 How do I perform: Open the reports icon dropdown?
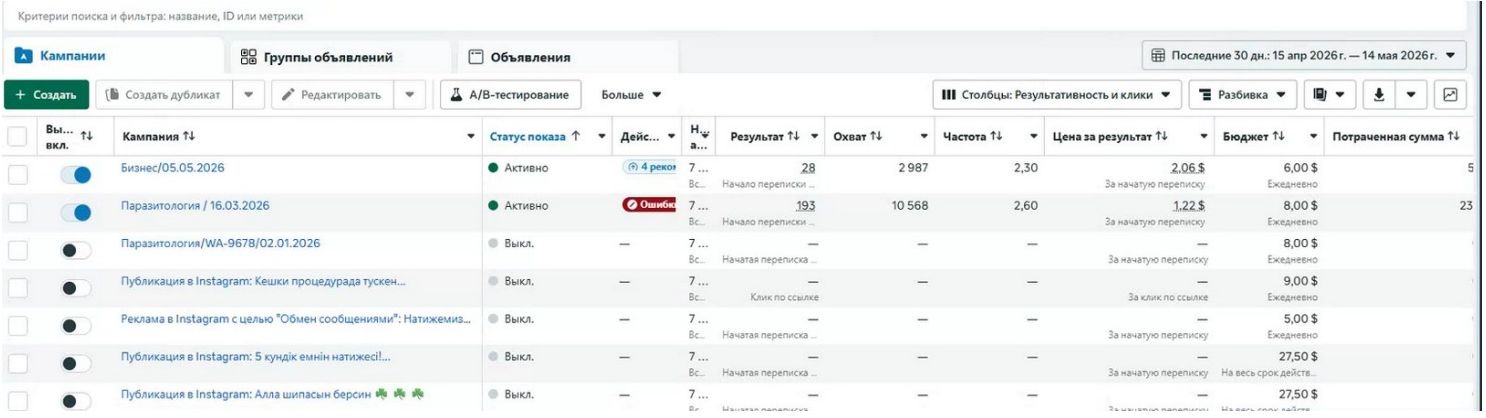(x=1328, y=95)
